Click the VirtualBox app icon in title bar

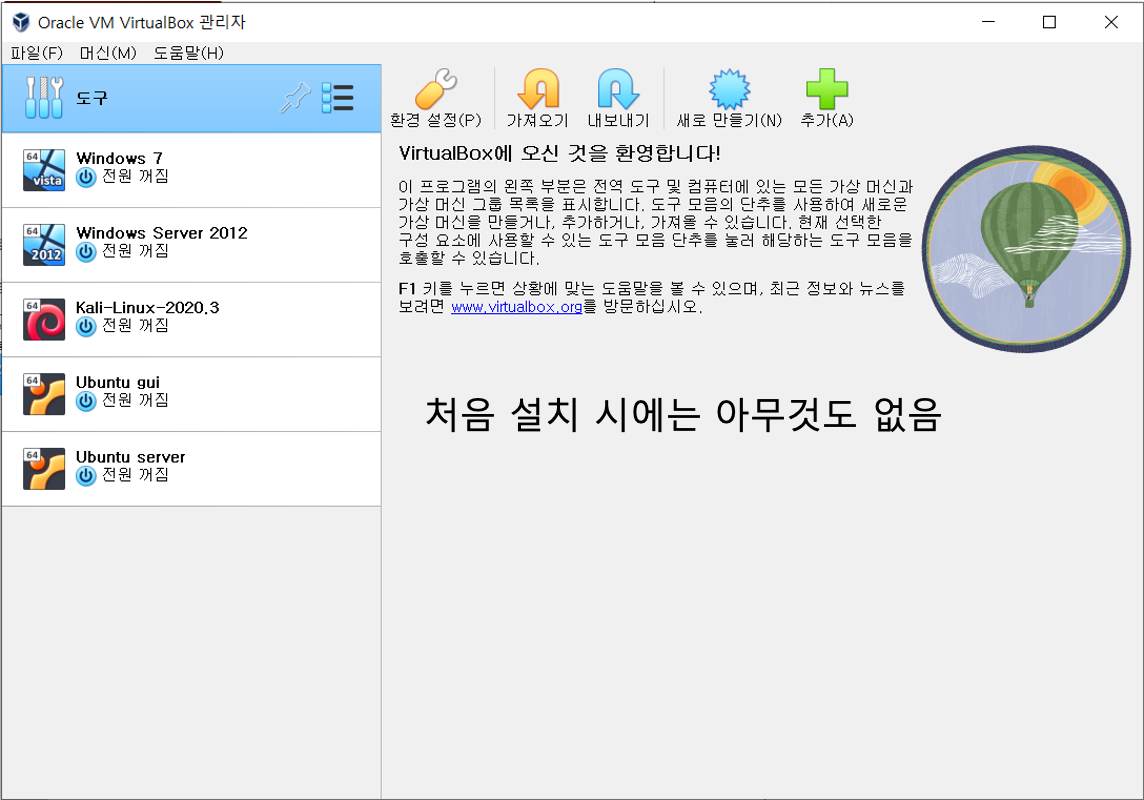point(21,23)
